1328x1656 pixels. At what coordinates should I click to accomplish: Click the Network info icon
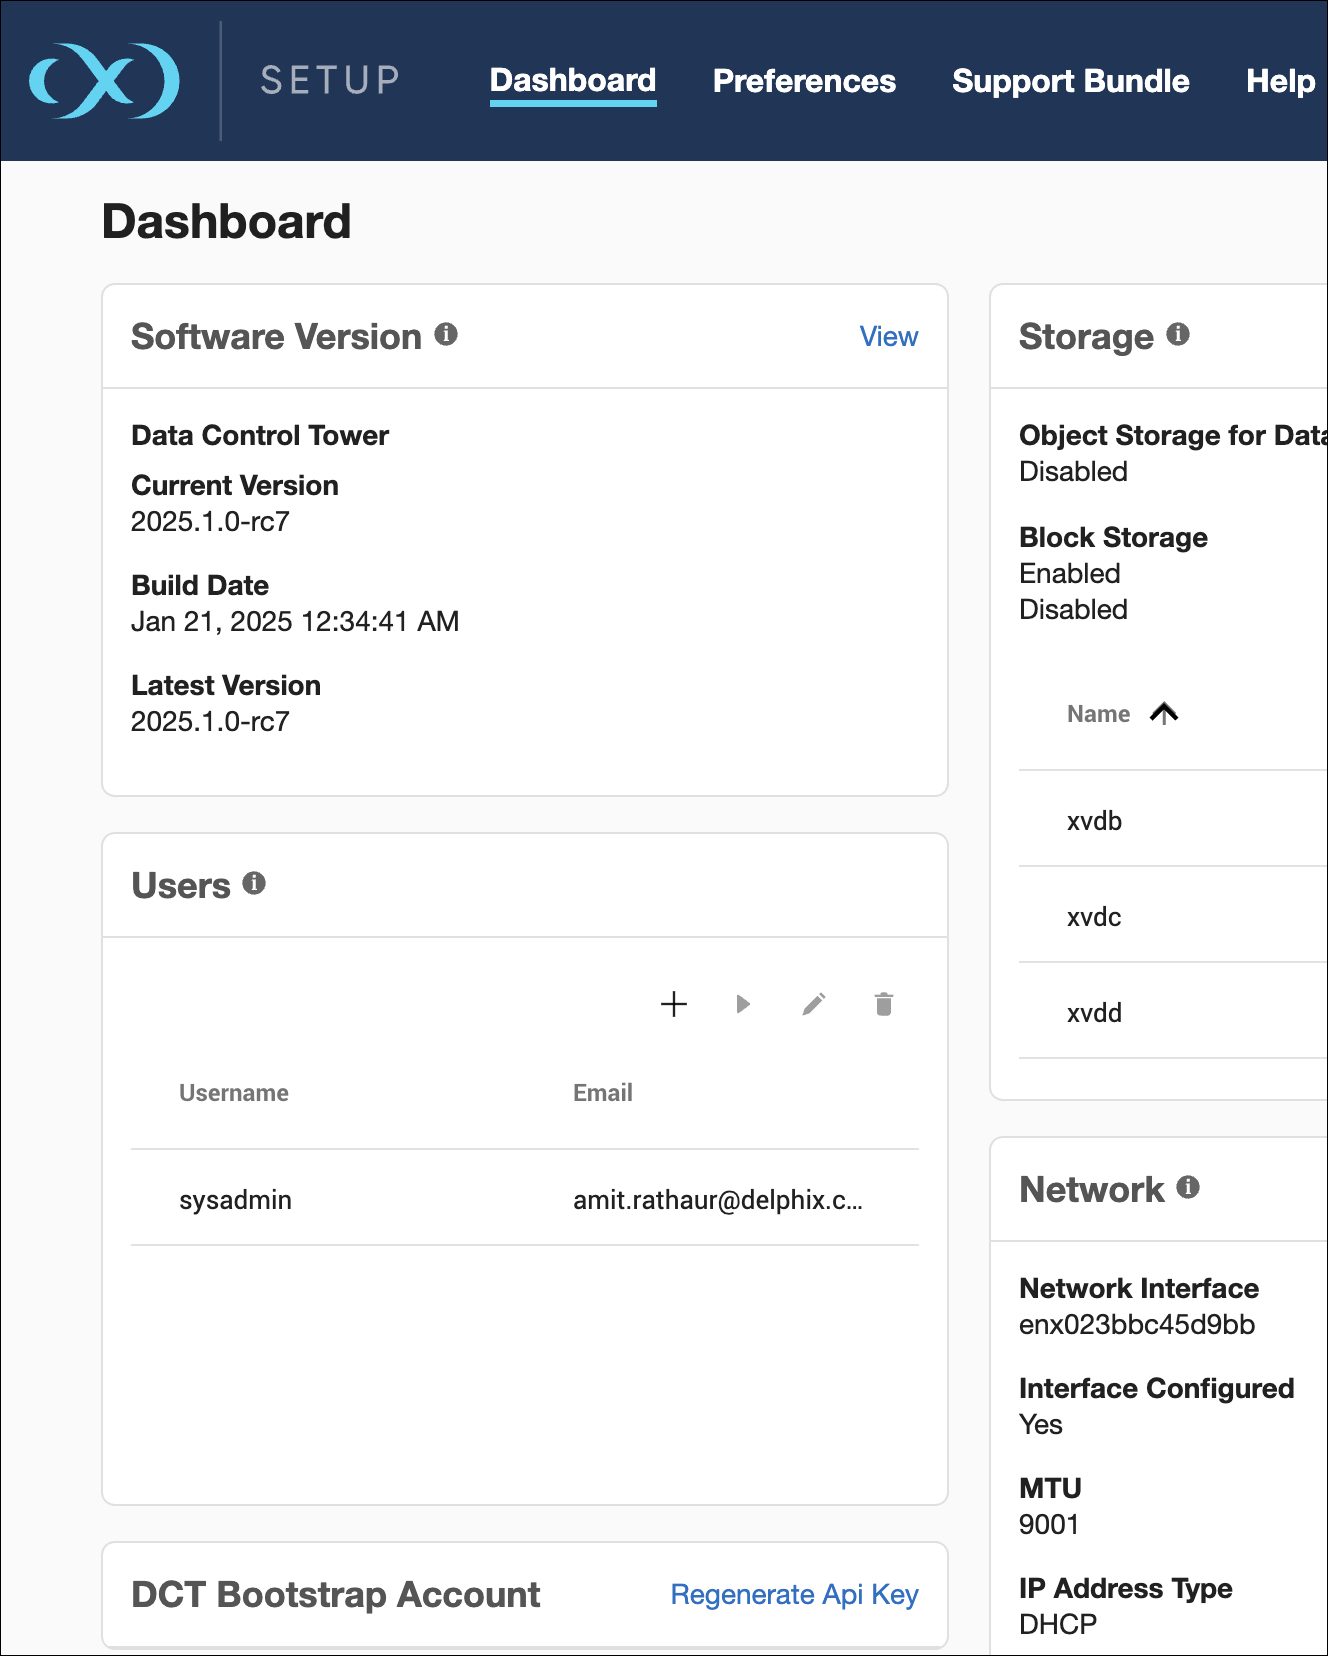pos(1188,1187)
